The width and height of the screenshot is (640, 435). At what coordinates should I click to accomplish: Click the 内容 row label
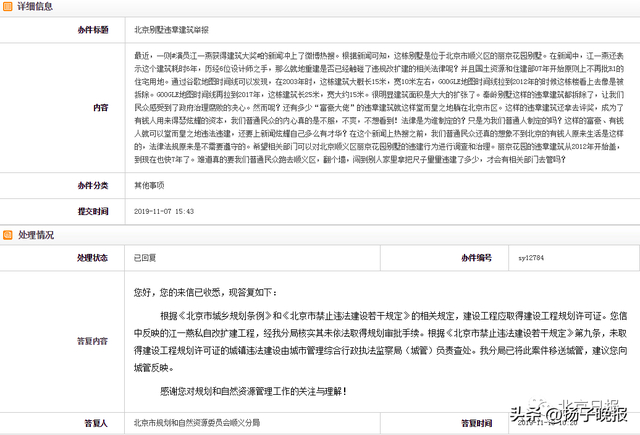(101, 108)
